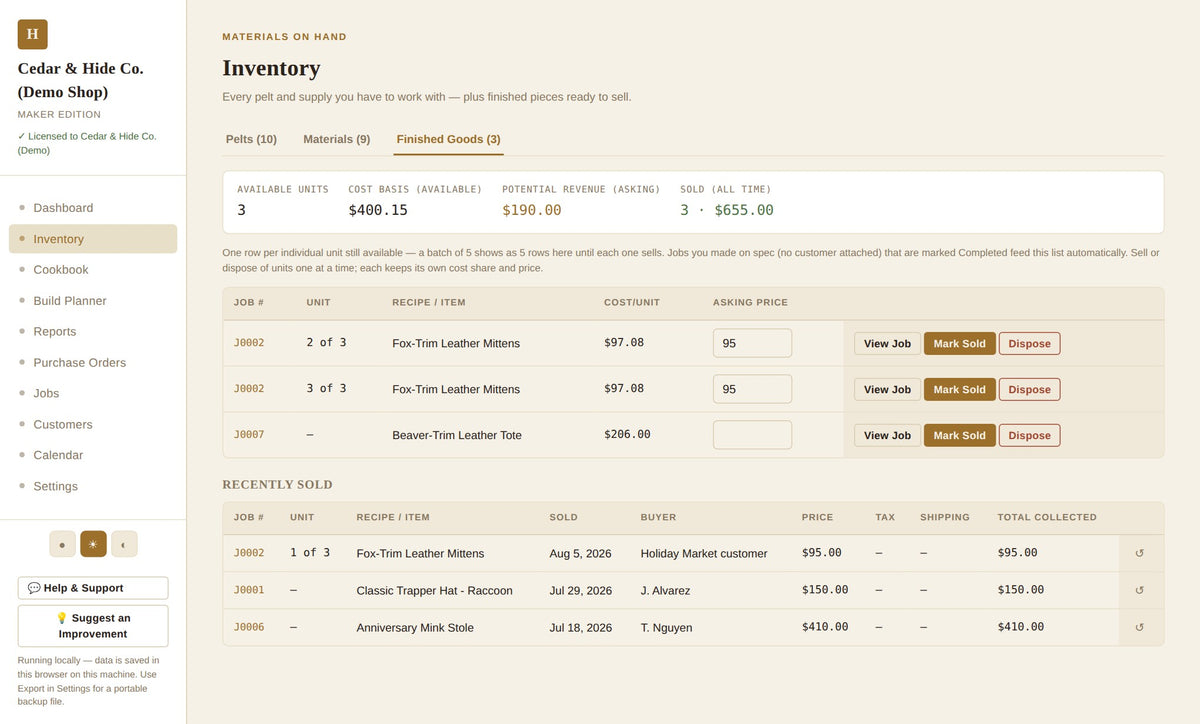
Task: Dispose mittens unit 2 of 3
Action: coord(1029,344)
